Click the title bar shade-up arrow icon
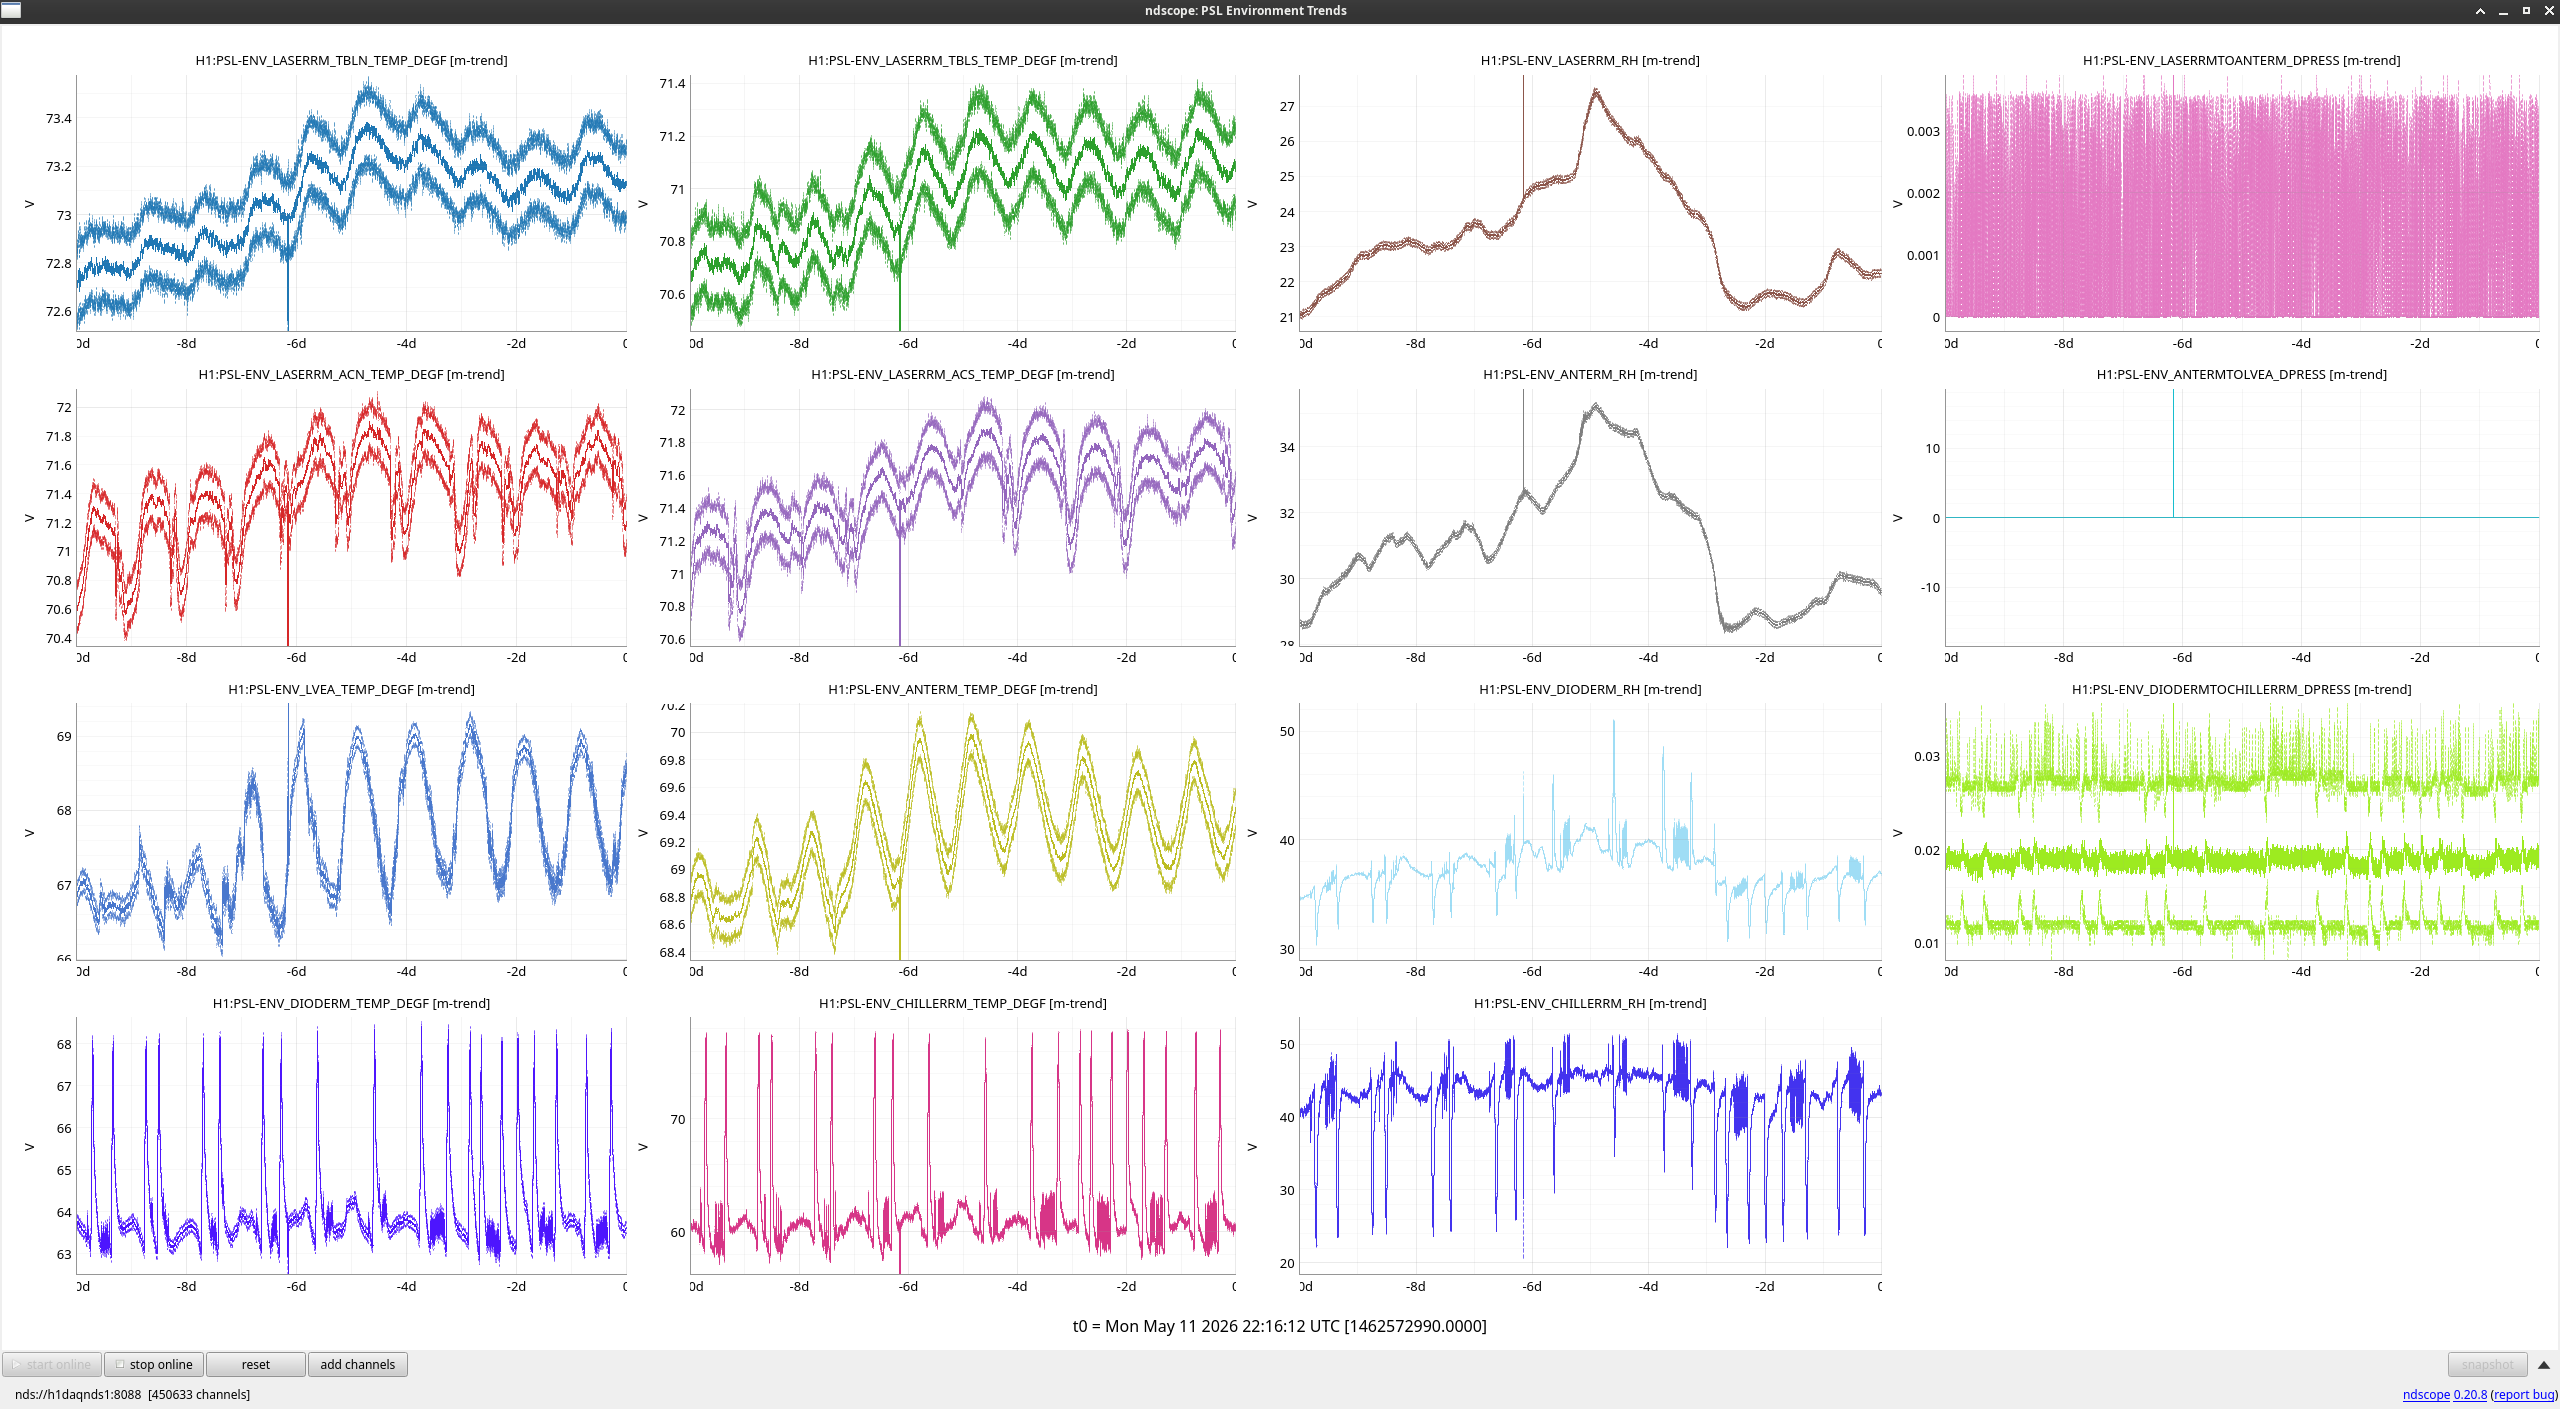 (x=2480, y=11)
